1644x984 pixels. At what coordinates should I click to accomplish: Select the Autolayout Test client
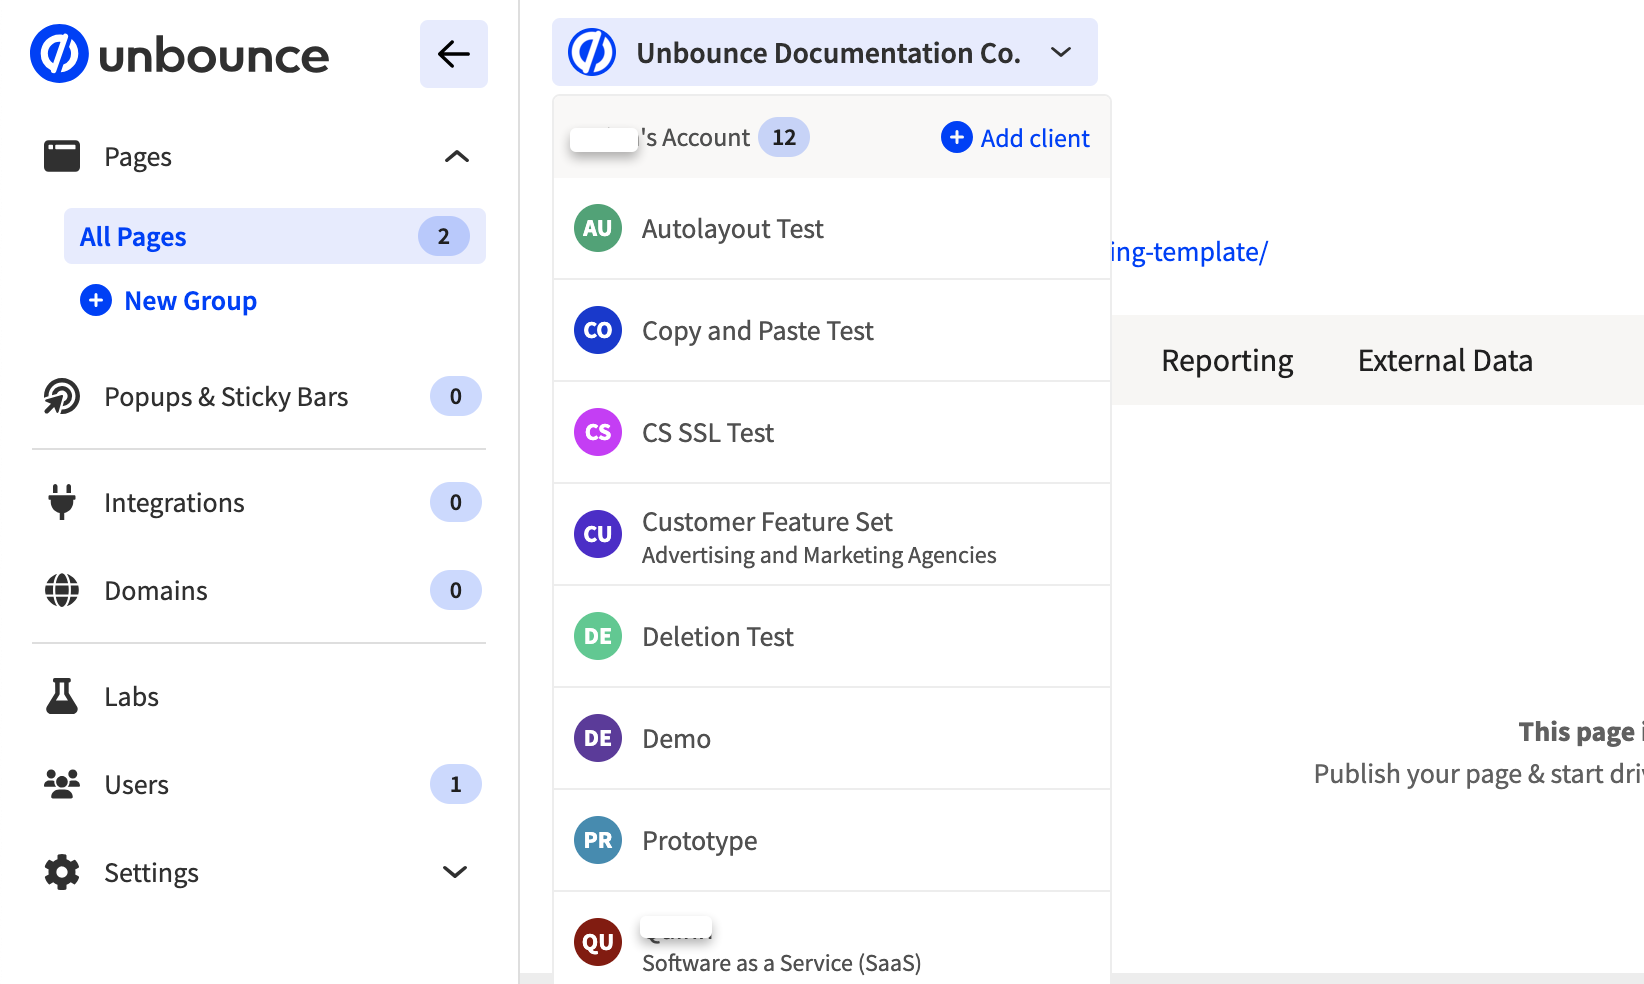(x=832, y=228)
